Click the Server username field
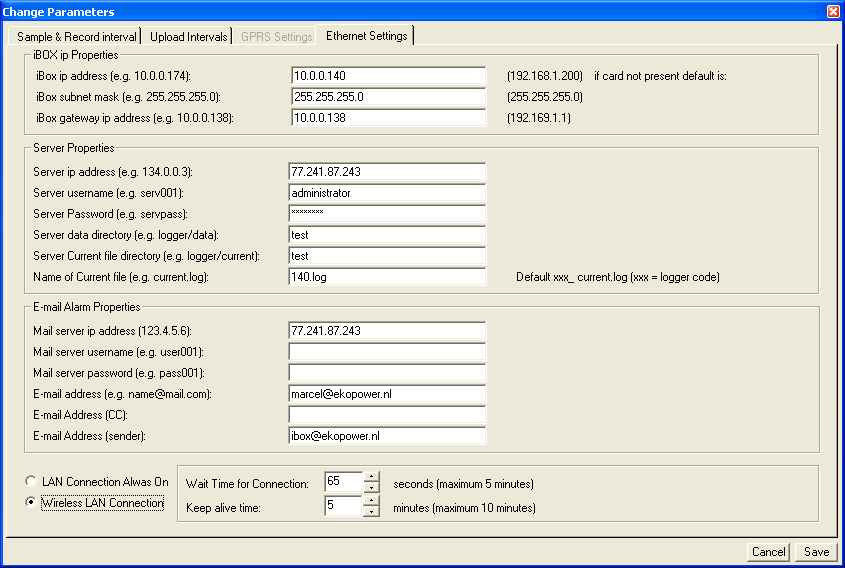The height and width of the screenshot is (568, 845). [386, 193]
